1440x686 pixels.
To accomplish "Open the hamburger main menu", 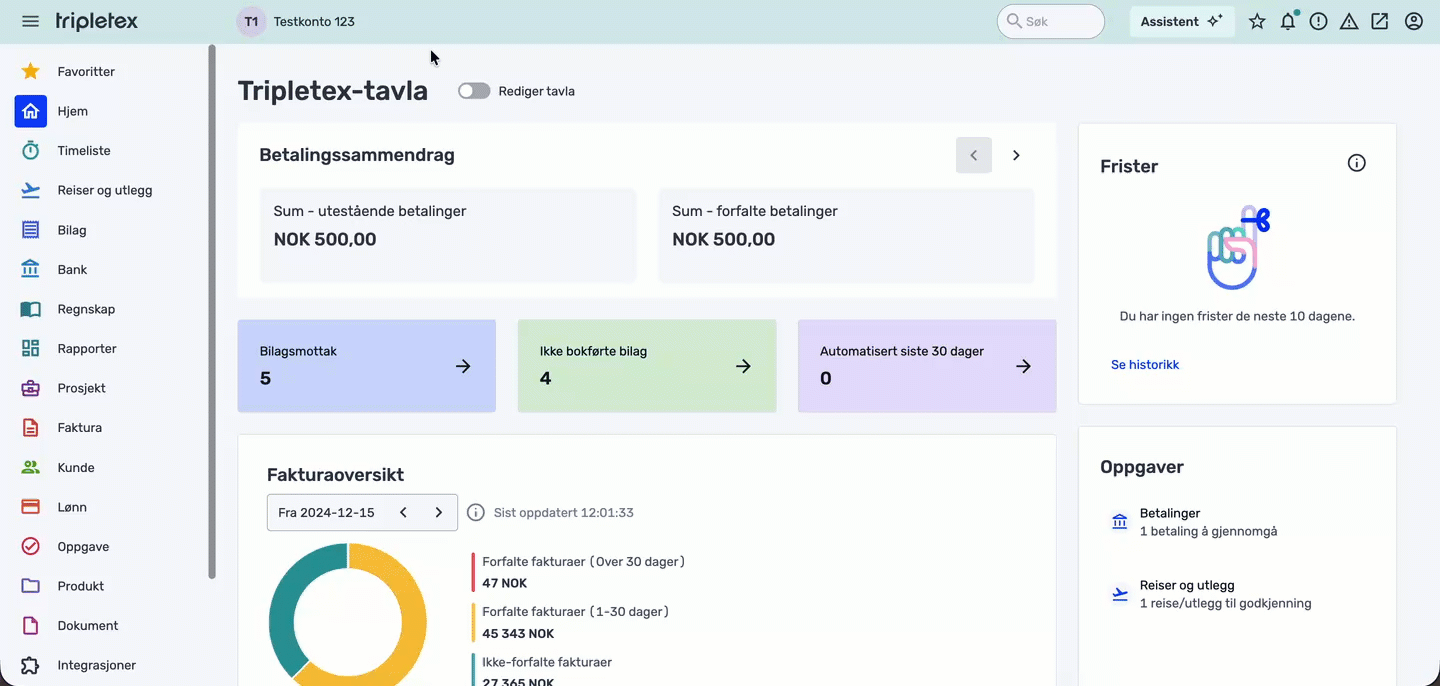I will pos(30,21).
